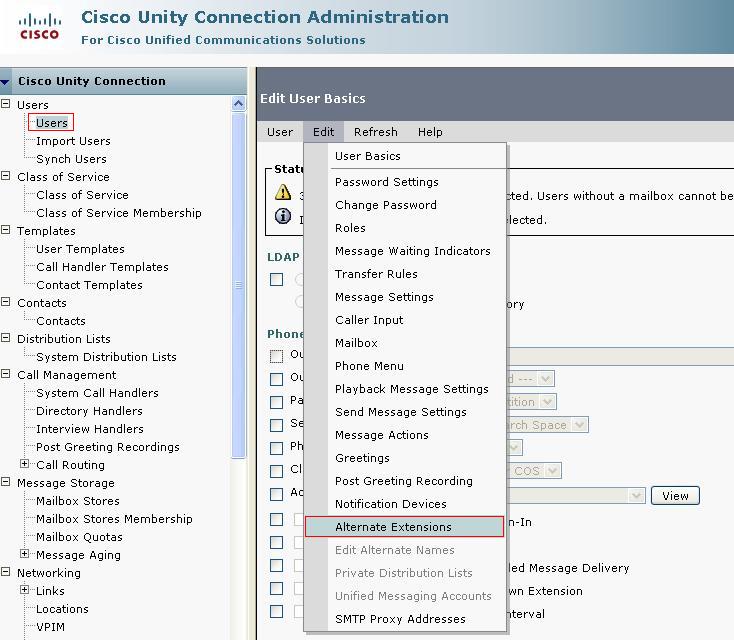Toggle the first checkbox under Phone section
The width and height of the screenshot is (734, 640).
coord(277,356)
